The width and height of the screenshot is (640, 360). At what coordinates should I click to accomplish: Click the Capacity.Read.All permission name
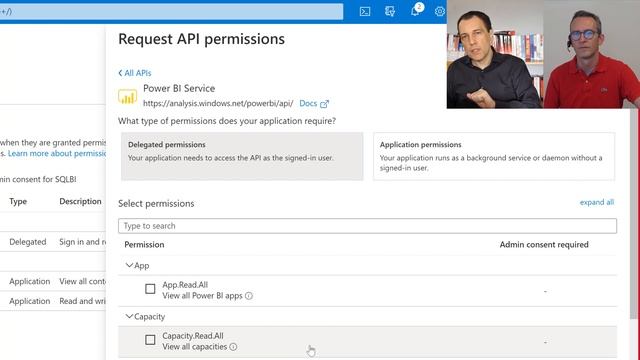(x=193, y=336)
